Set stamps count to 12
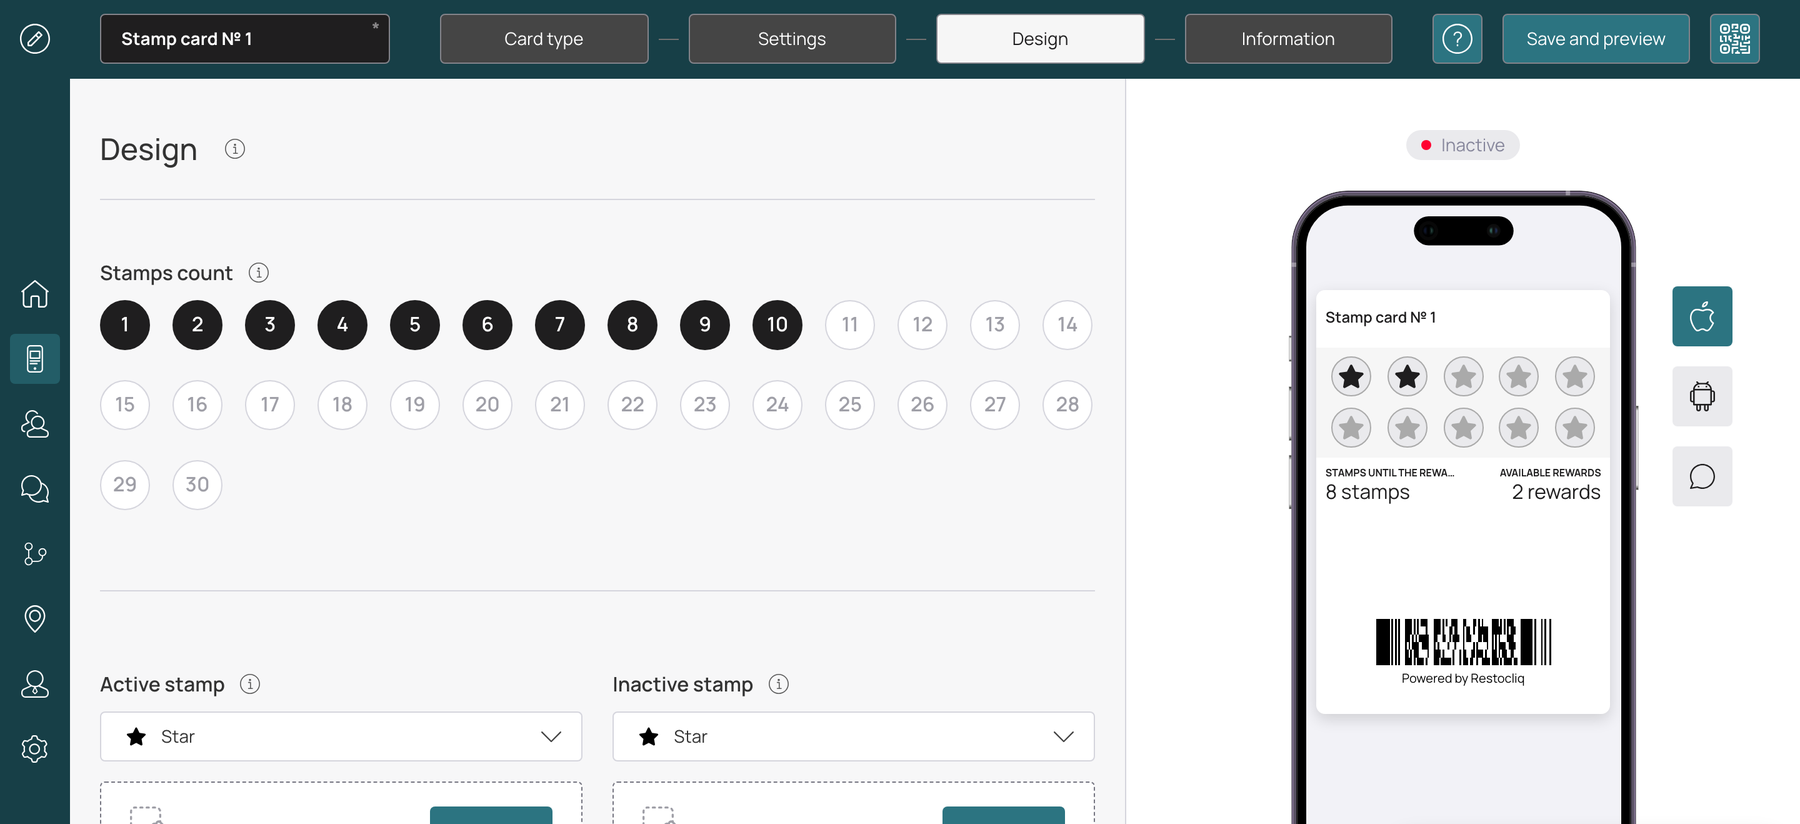The image size is (1800, 824). tap(922, 325)
